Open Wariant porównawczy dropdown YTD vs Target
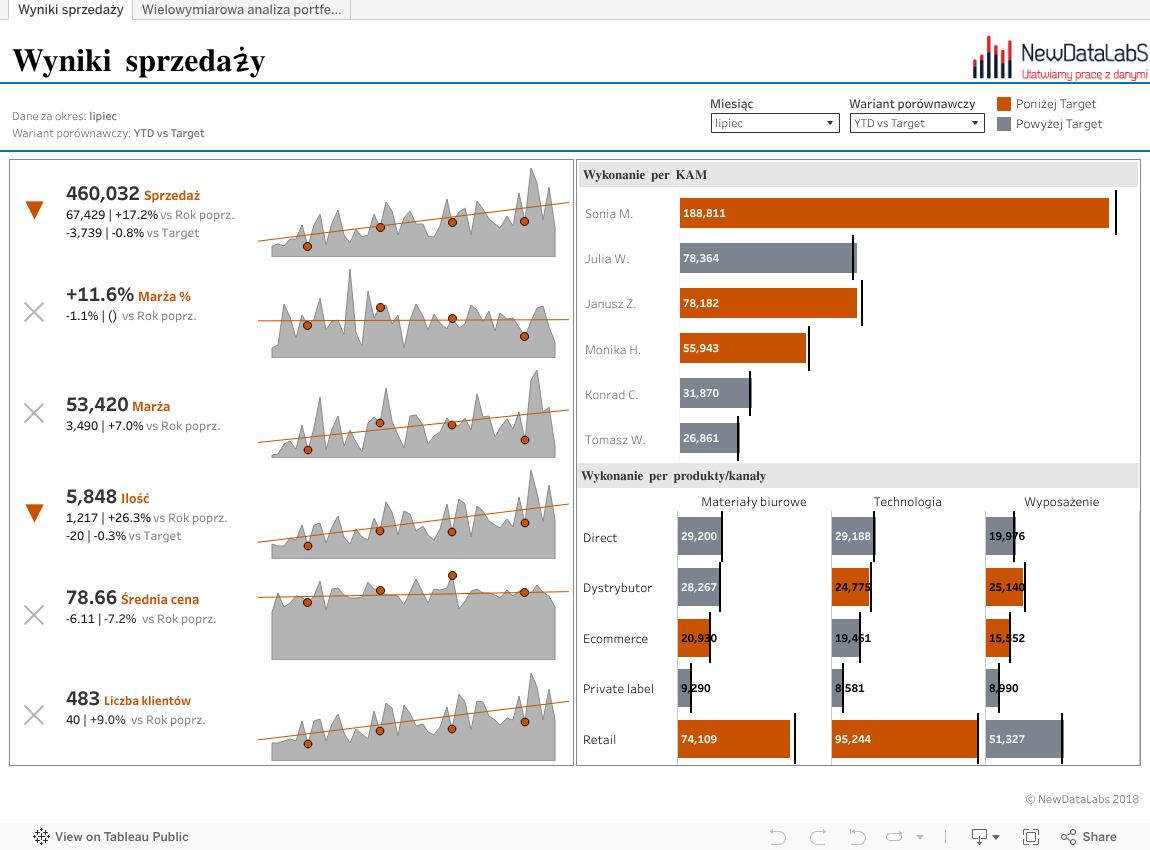This screenshot has height=850, width=1150. tap(916, 123)
